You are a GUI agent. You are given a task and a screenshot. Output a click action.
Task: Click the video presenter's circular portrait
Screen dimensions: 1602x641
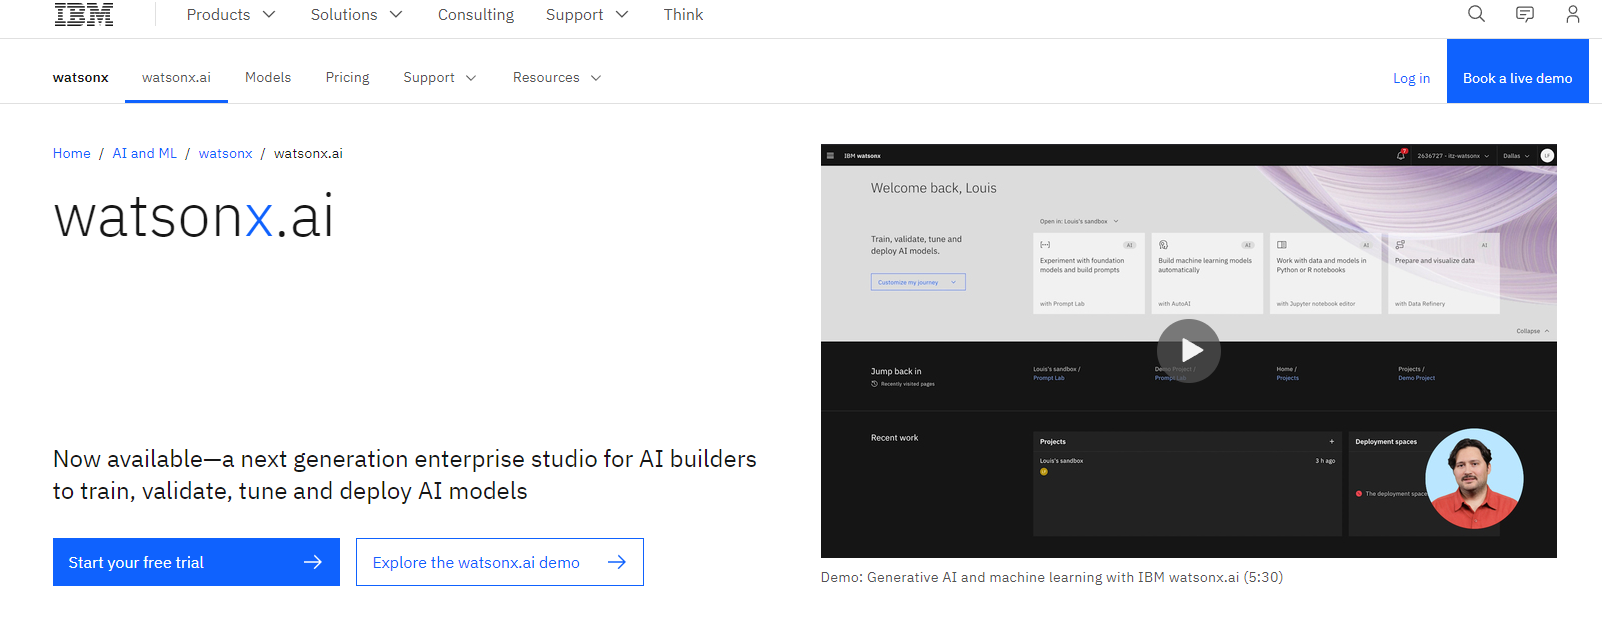1474,479
